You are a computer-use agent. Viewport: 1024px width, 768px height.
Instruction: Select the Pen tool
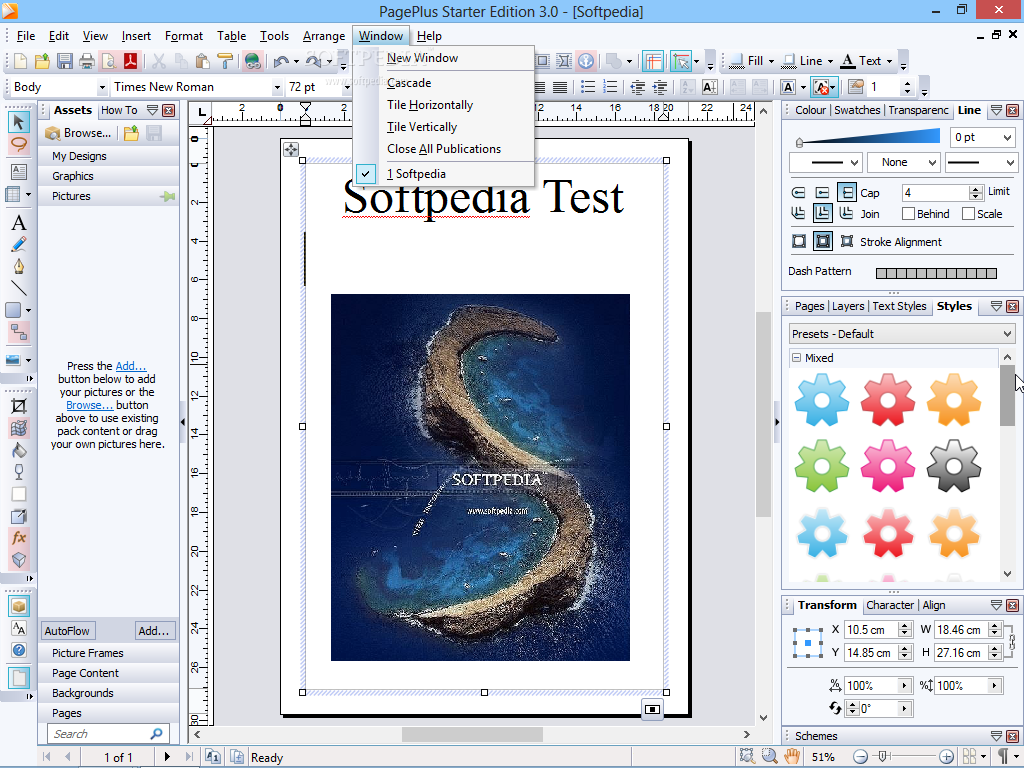click(19, 266)
